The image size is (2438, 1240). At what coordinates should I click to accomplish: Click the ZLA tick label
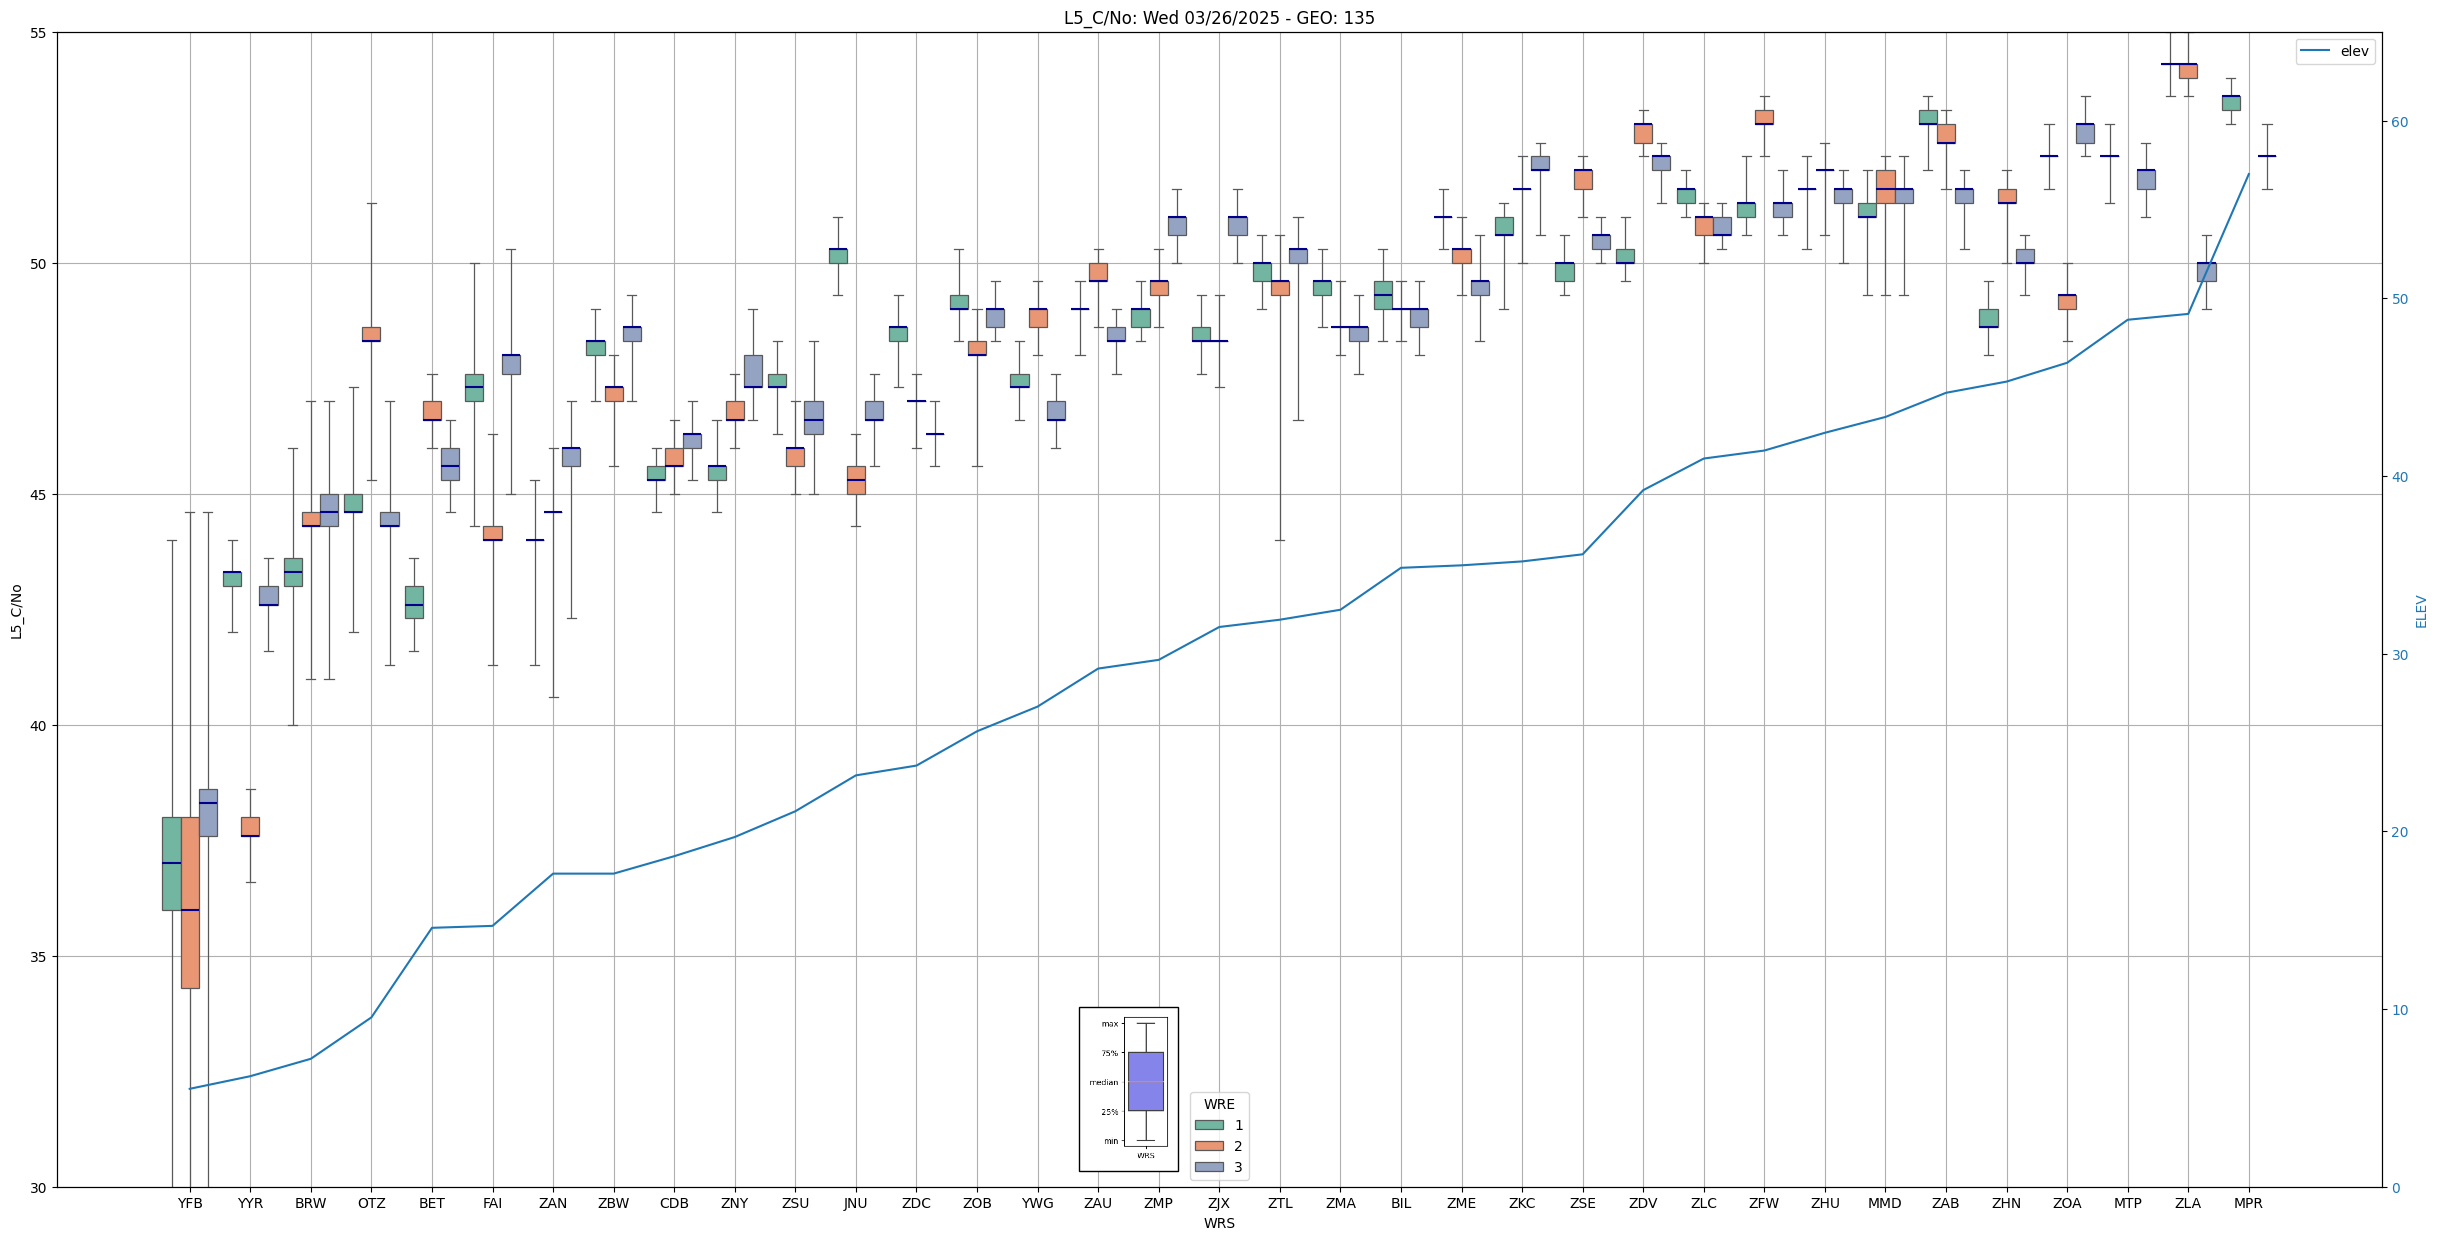2187,1203
